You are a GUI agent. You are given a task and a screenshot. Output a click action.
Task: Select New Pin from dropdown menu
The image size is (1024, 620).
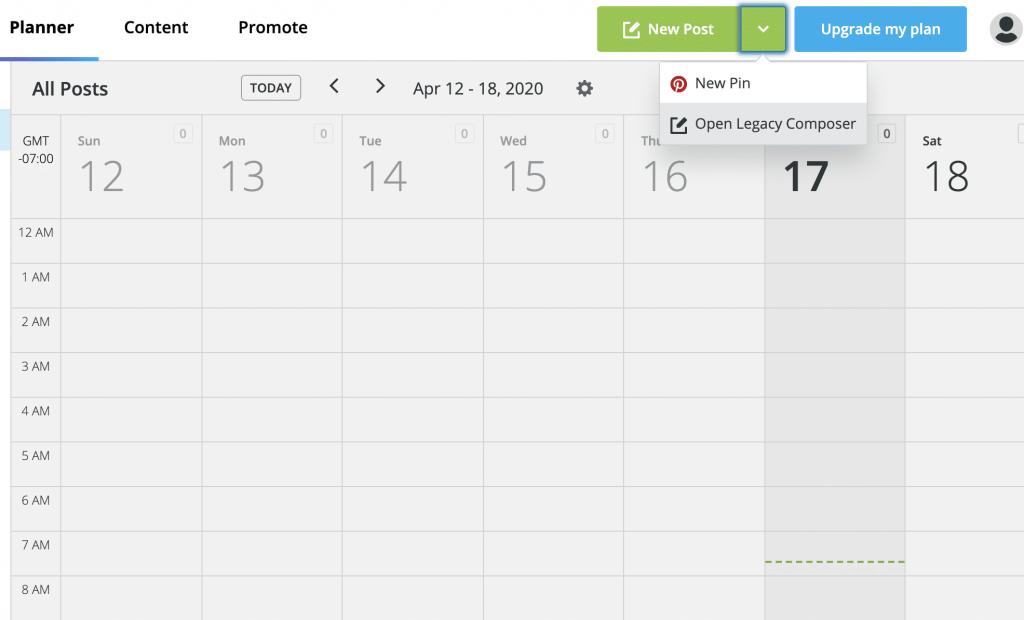point(763,83)
